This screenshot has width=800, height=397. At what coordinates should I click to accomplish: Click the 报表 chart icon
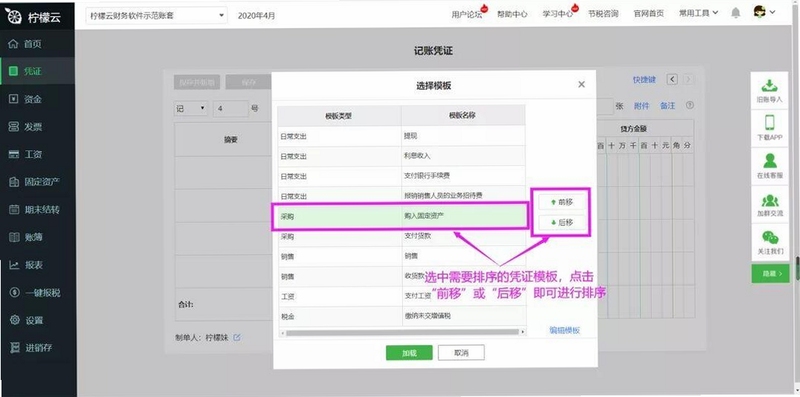point(14,265)
